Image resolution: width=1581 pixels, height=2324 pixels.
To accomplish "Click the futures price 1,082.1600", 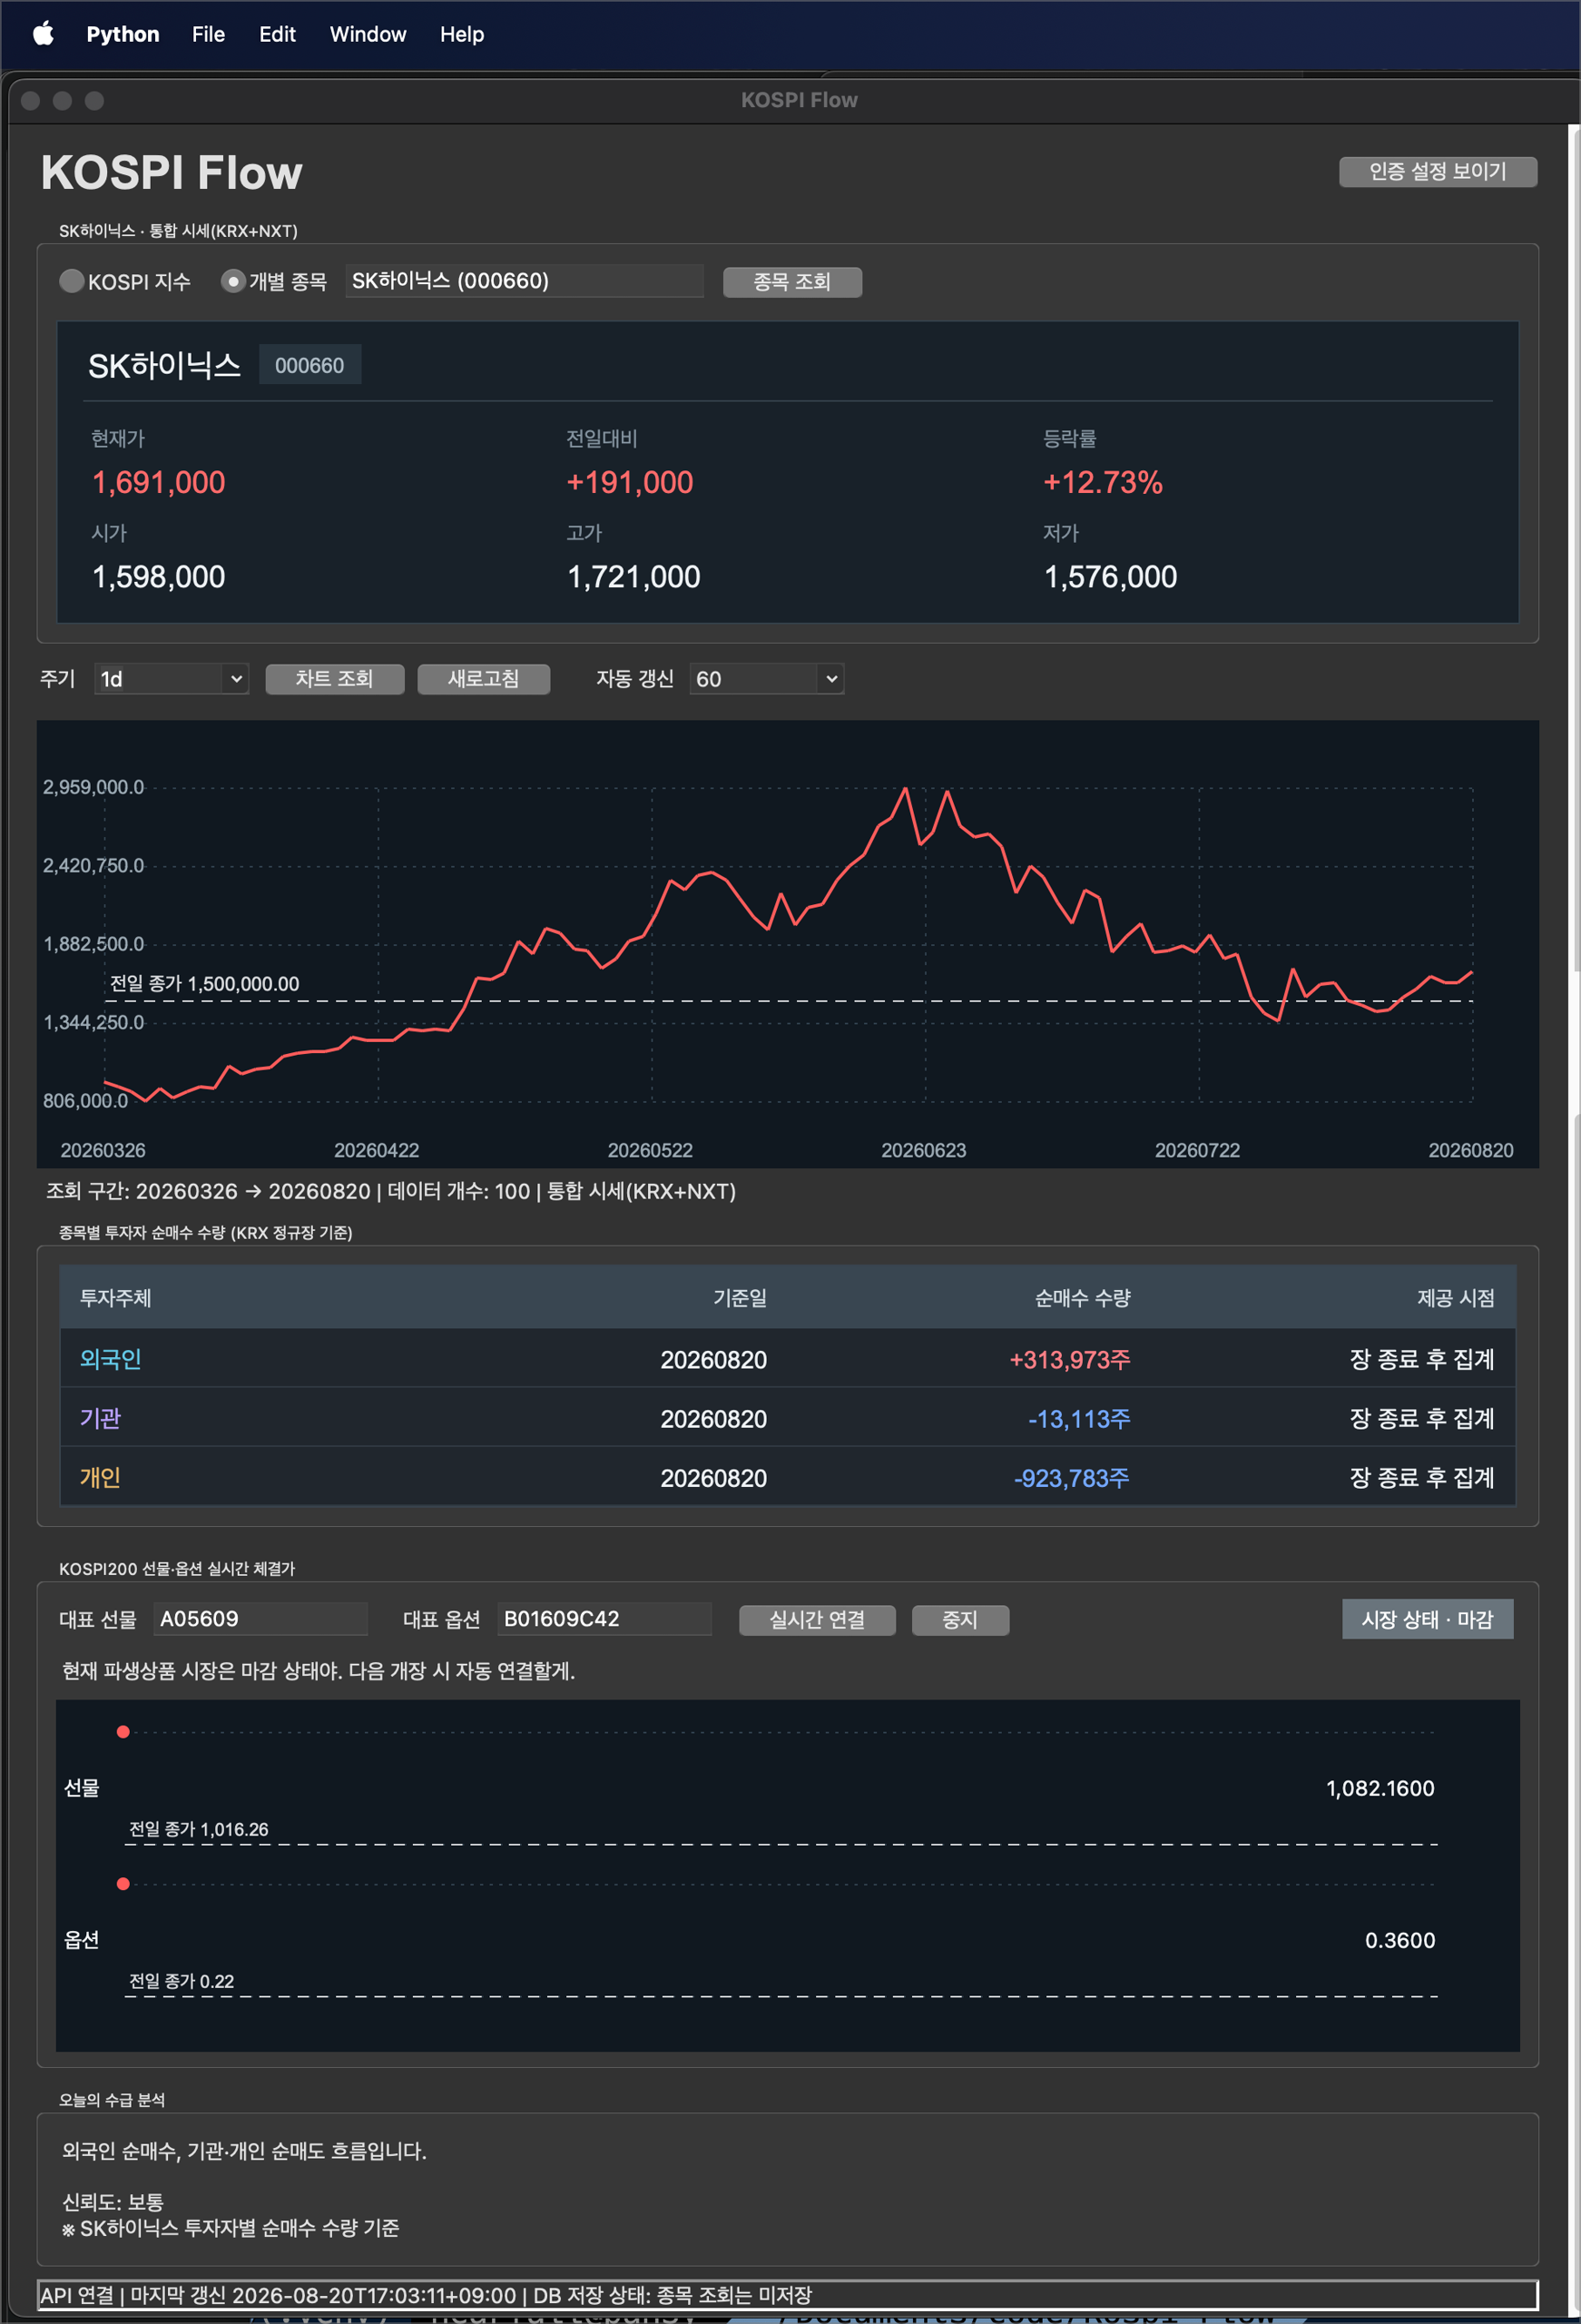I will pyautogui.click(x=1380, y=1788).
